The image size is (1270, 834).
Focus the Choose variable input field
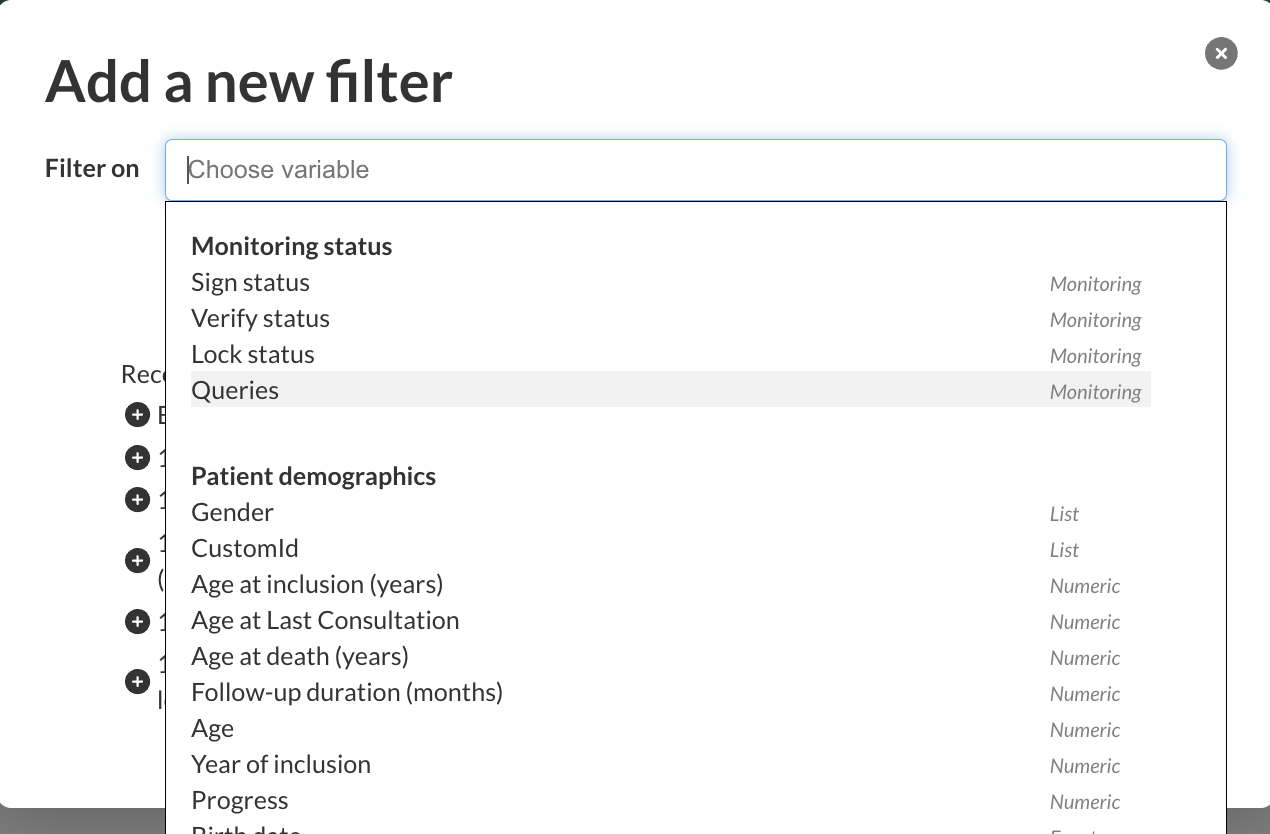coord(695,170)
